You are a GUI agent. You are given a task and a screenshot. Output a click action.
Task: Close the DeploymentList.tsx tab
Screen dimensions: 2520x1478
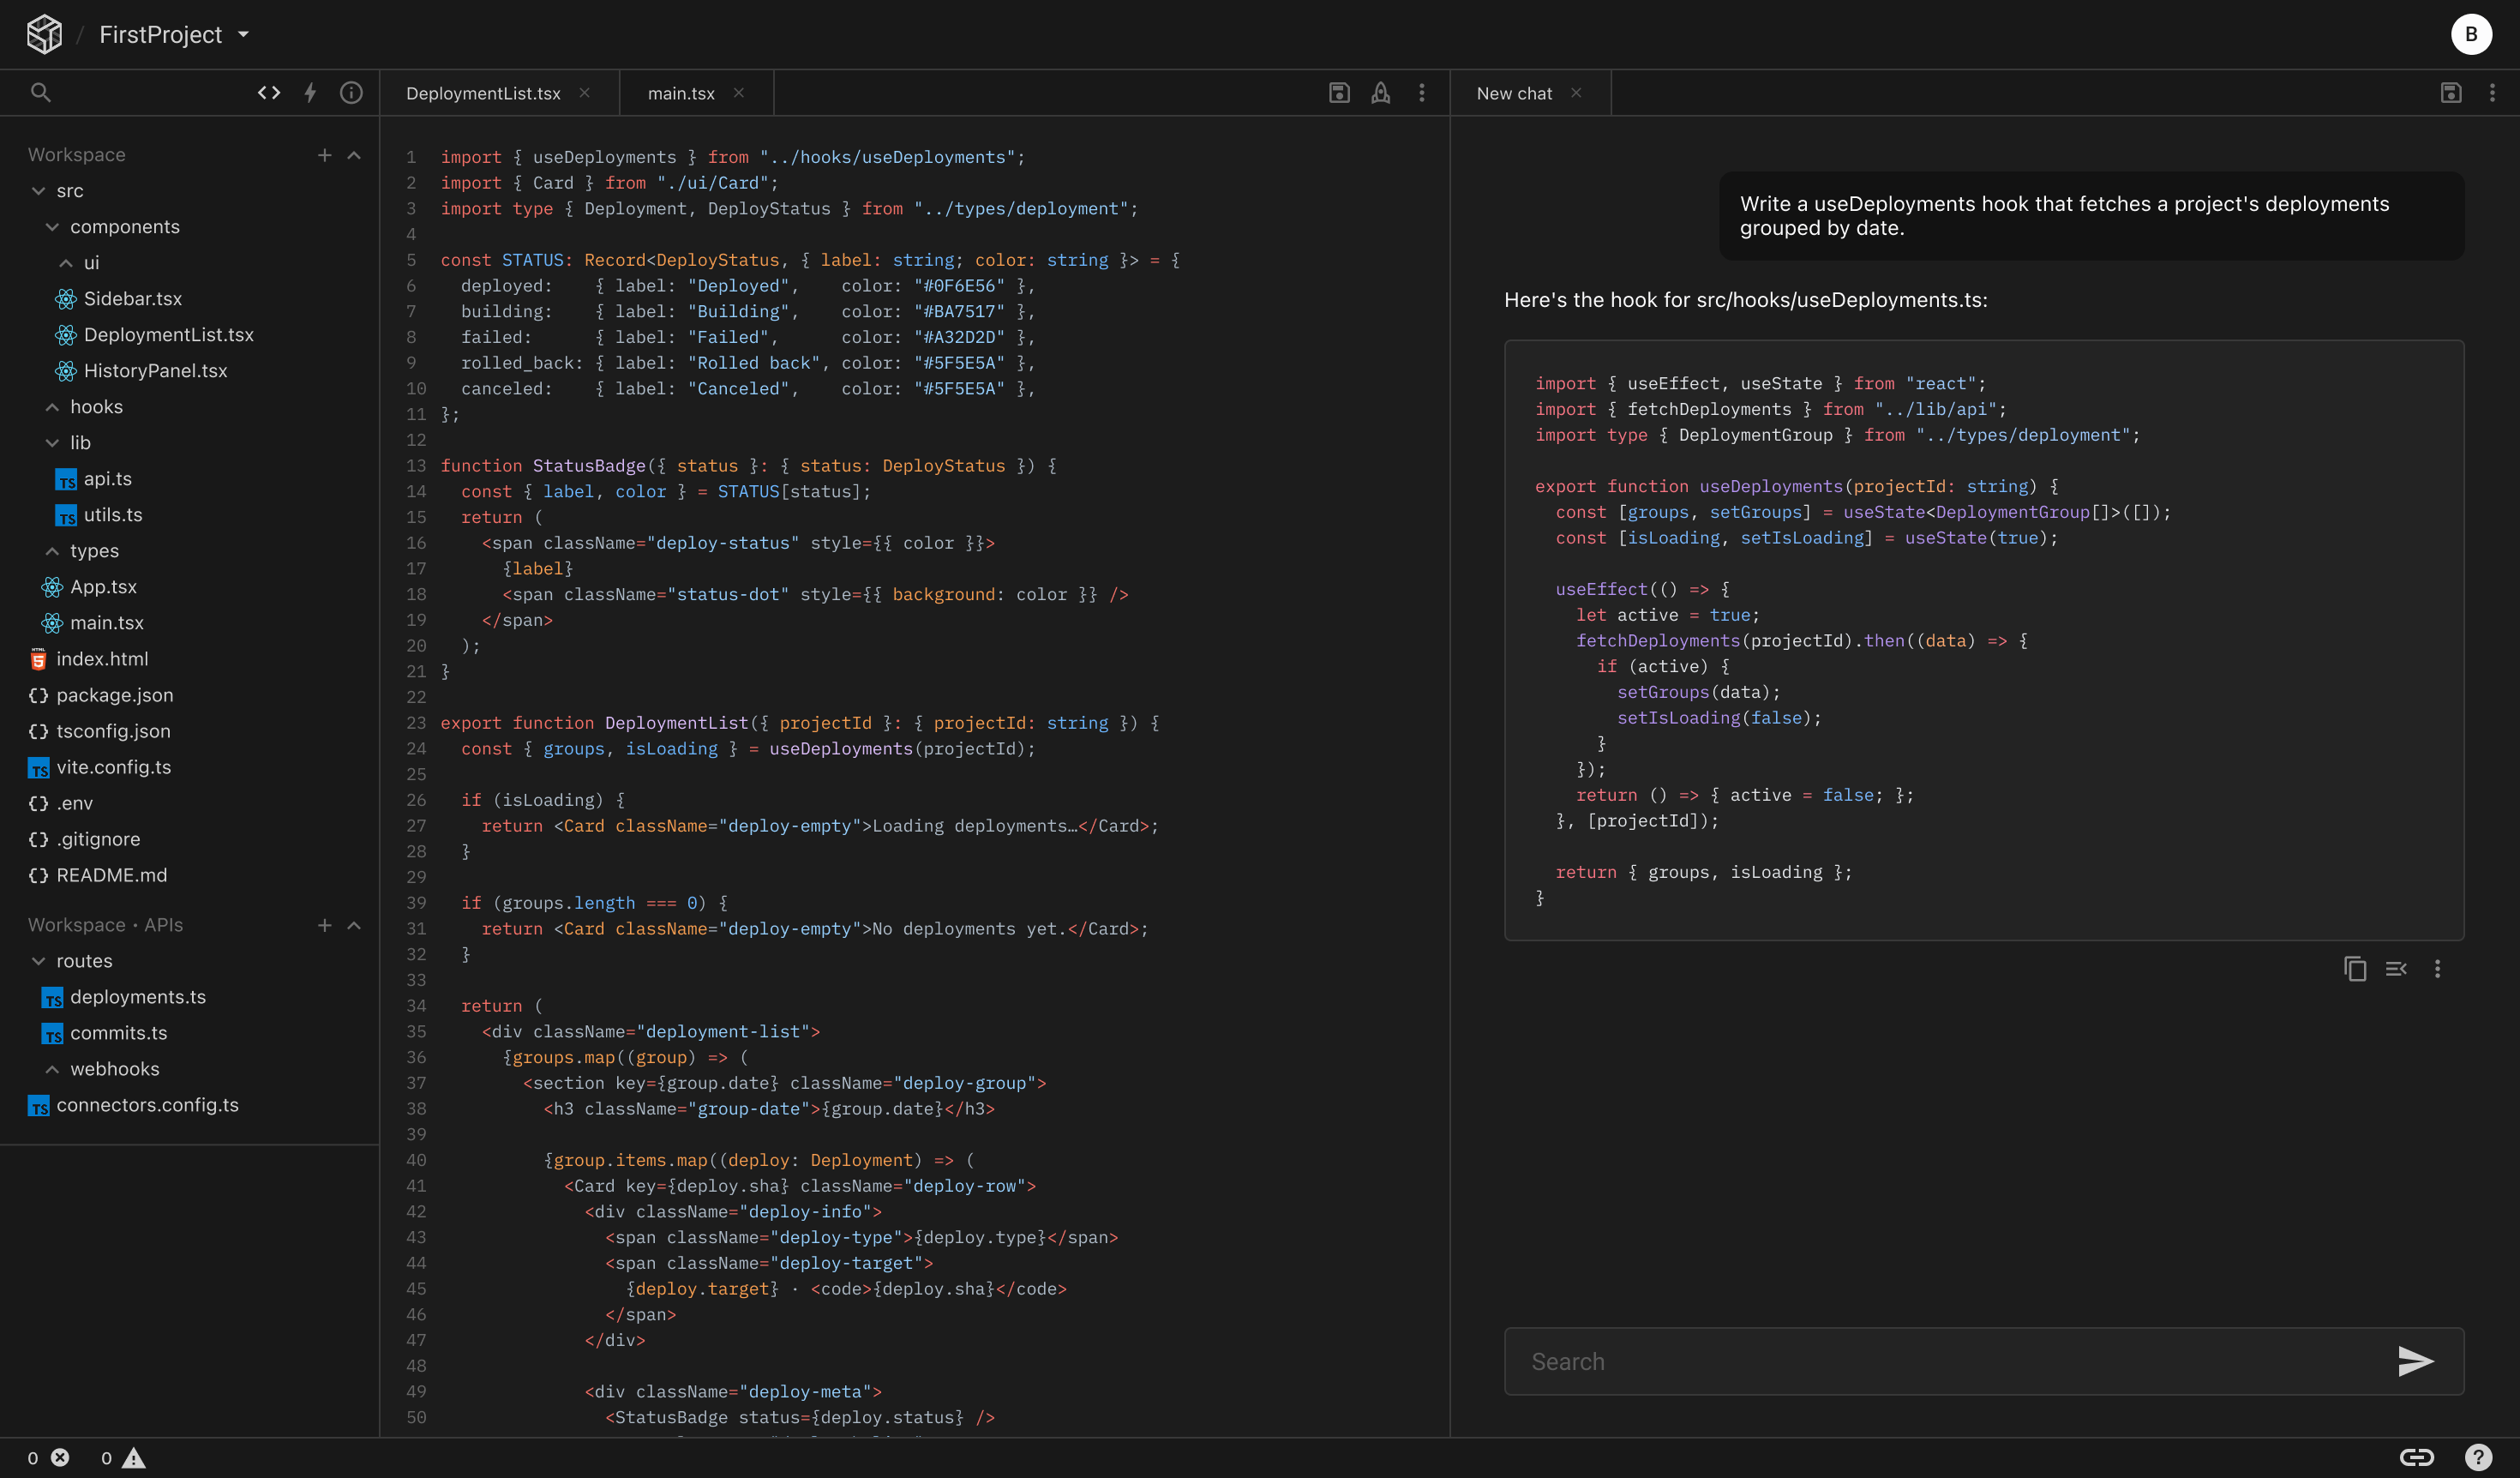coord(585,93)
